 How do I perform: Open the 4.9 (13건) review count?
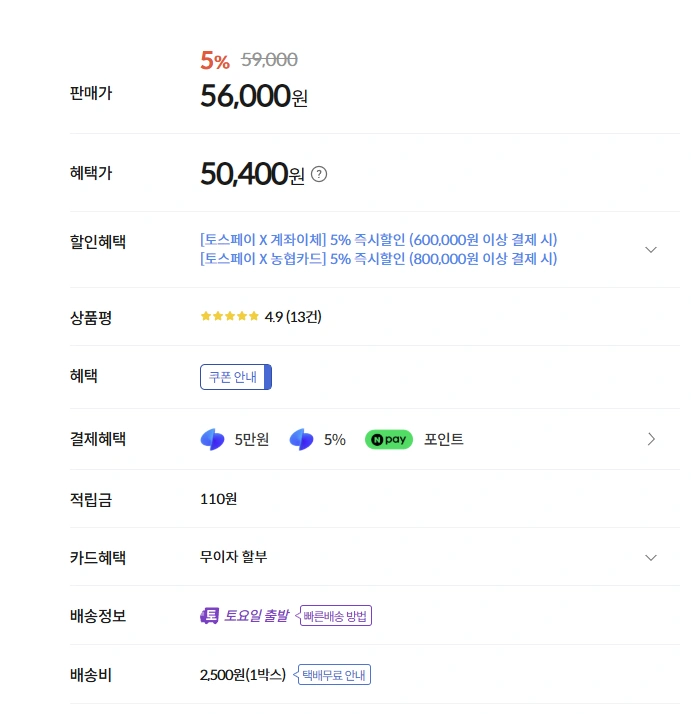tap(293, 317)
